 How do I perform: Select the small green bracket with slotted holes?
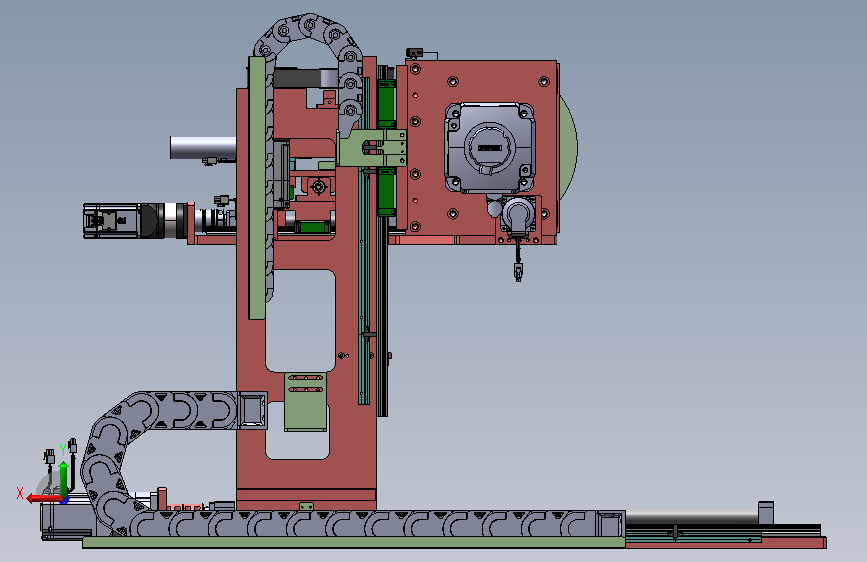point(305,402)
